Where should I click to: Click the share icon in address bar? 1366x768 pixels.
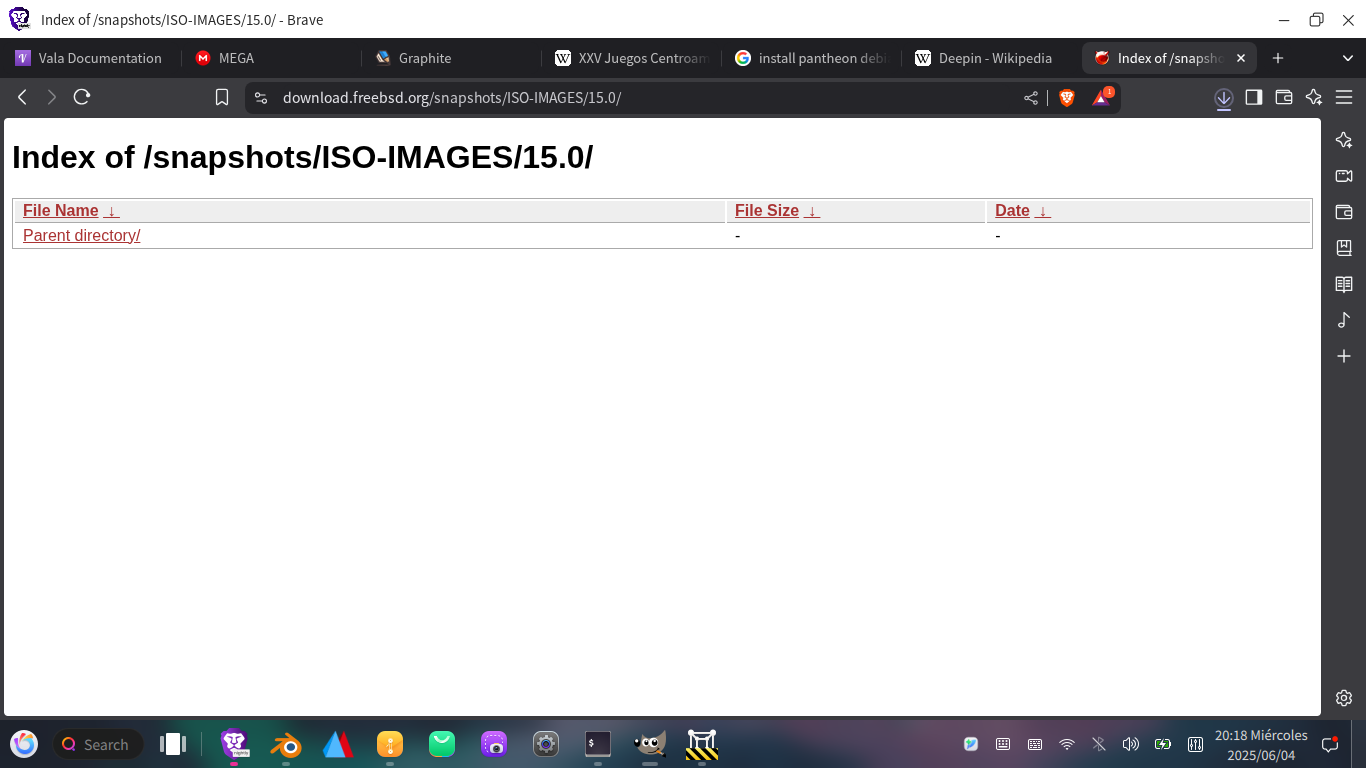1031,97
